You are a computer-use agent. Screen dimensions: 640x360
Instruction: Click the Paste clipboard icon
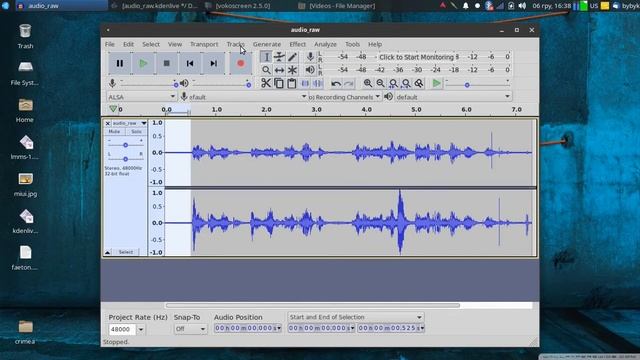click(291, 83)
